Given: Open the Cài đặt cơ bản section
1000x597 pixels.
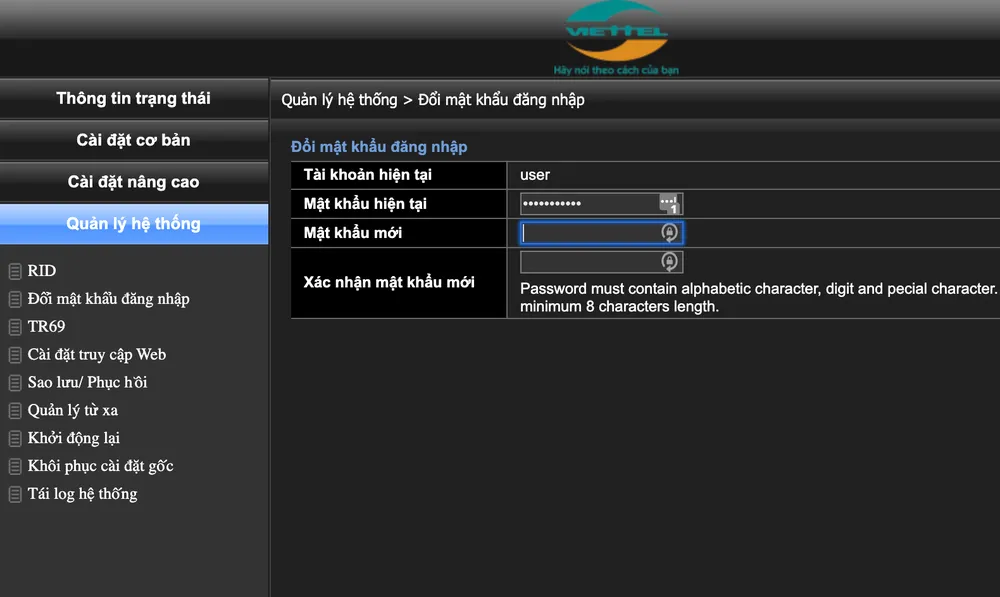Looking at the screenshot, I should pos(133,140).
